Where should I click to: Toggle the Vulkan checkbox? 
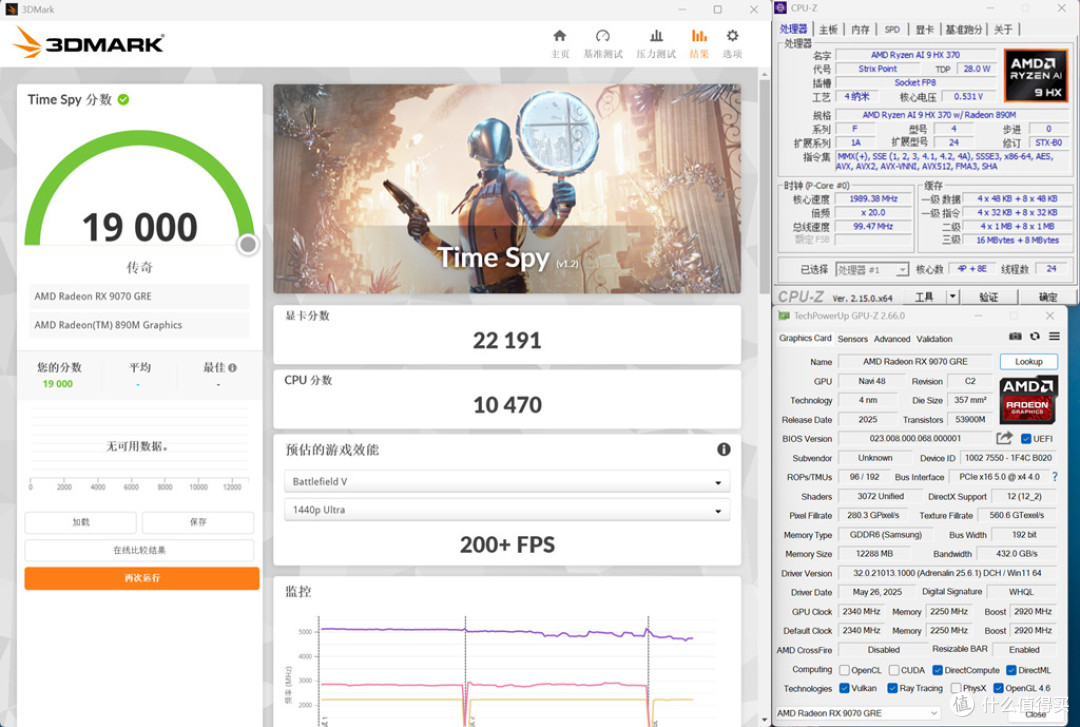pos(844,688)
